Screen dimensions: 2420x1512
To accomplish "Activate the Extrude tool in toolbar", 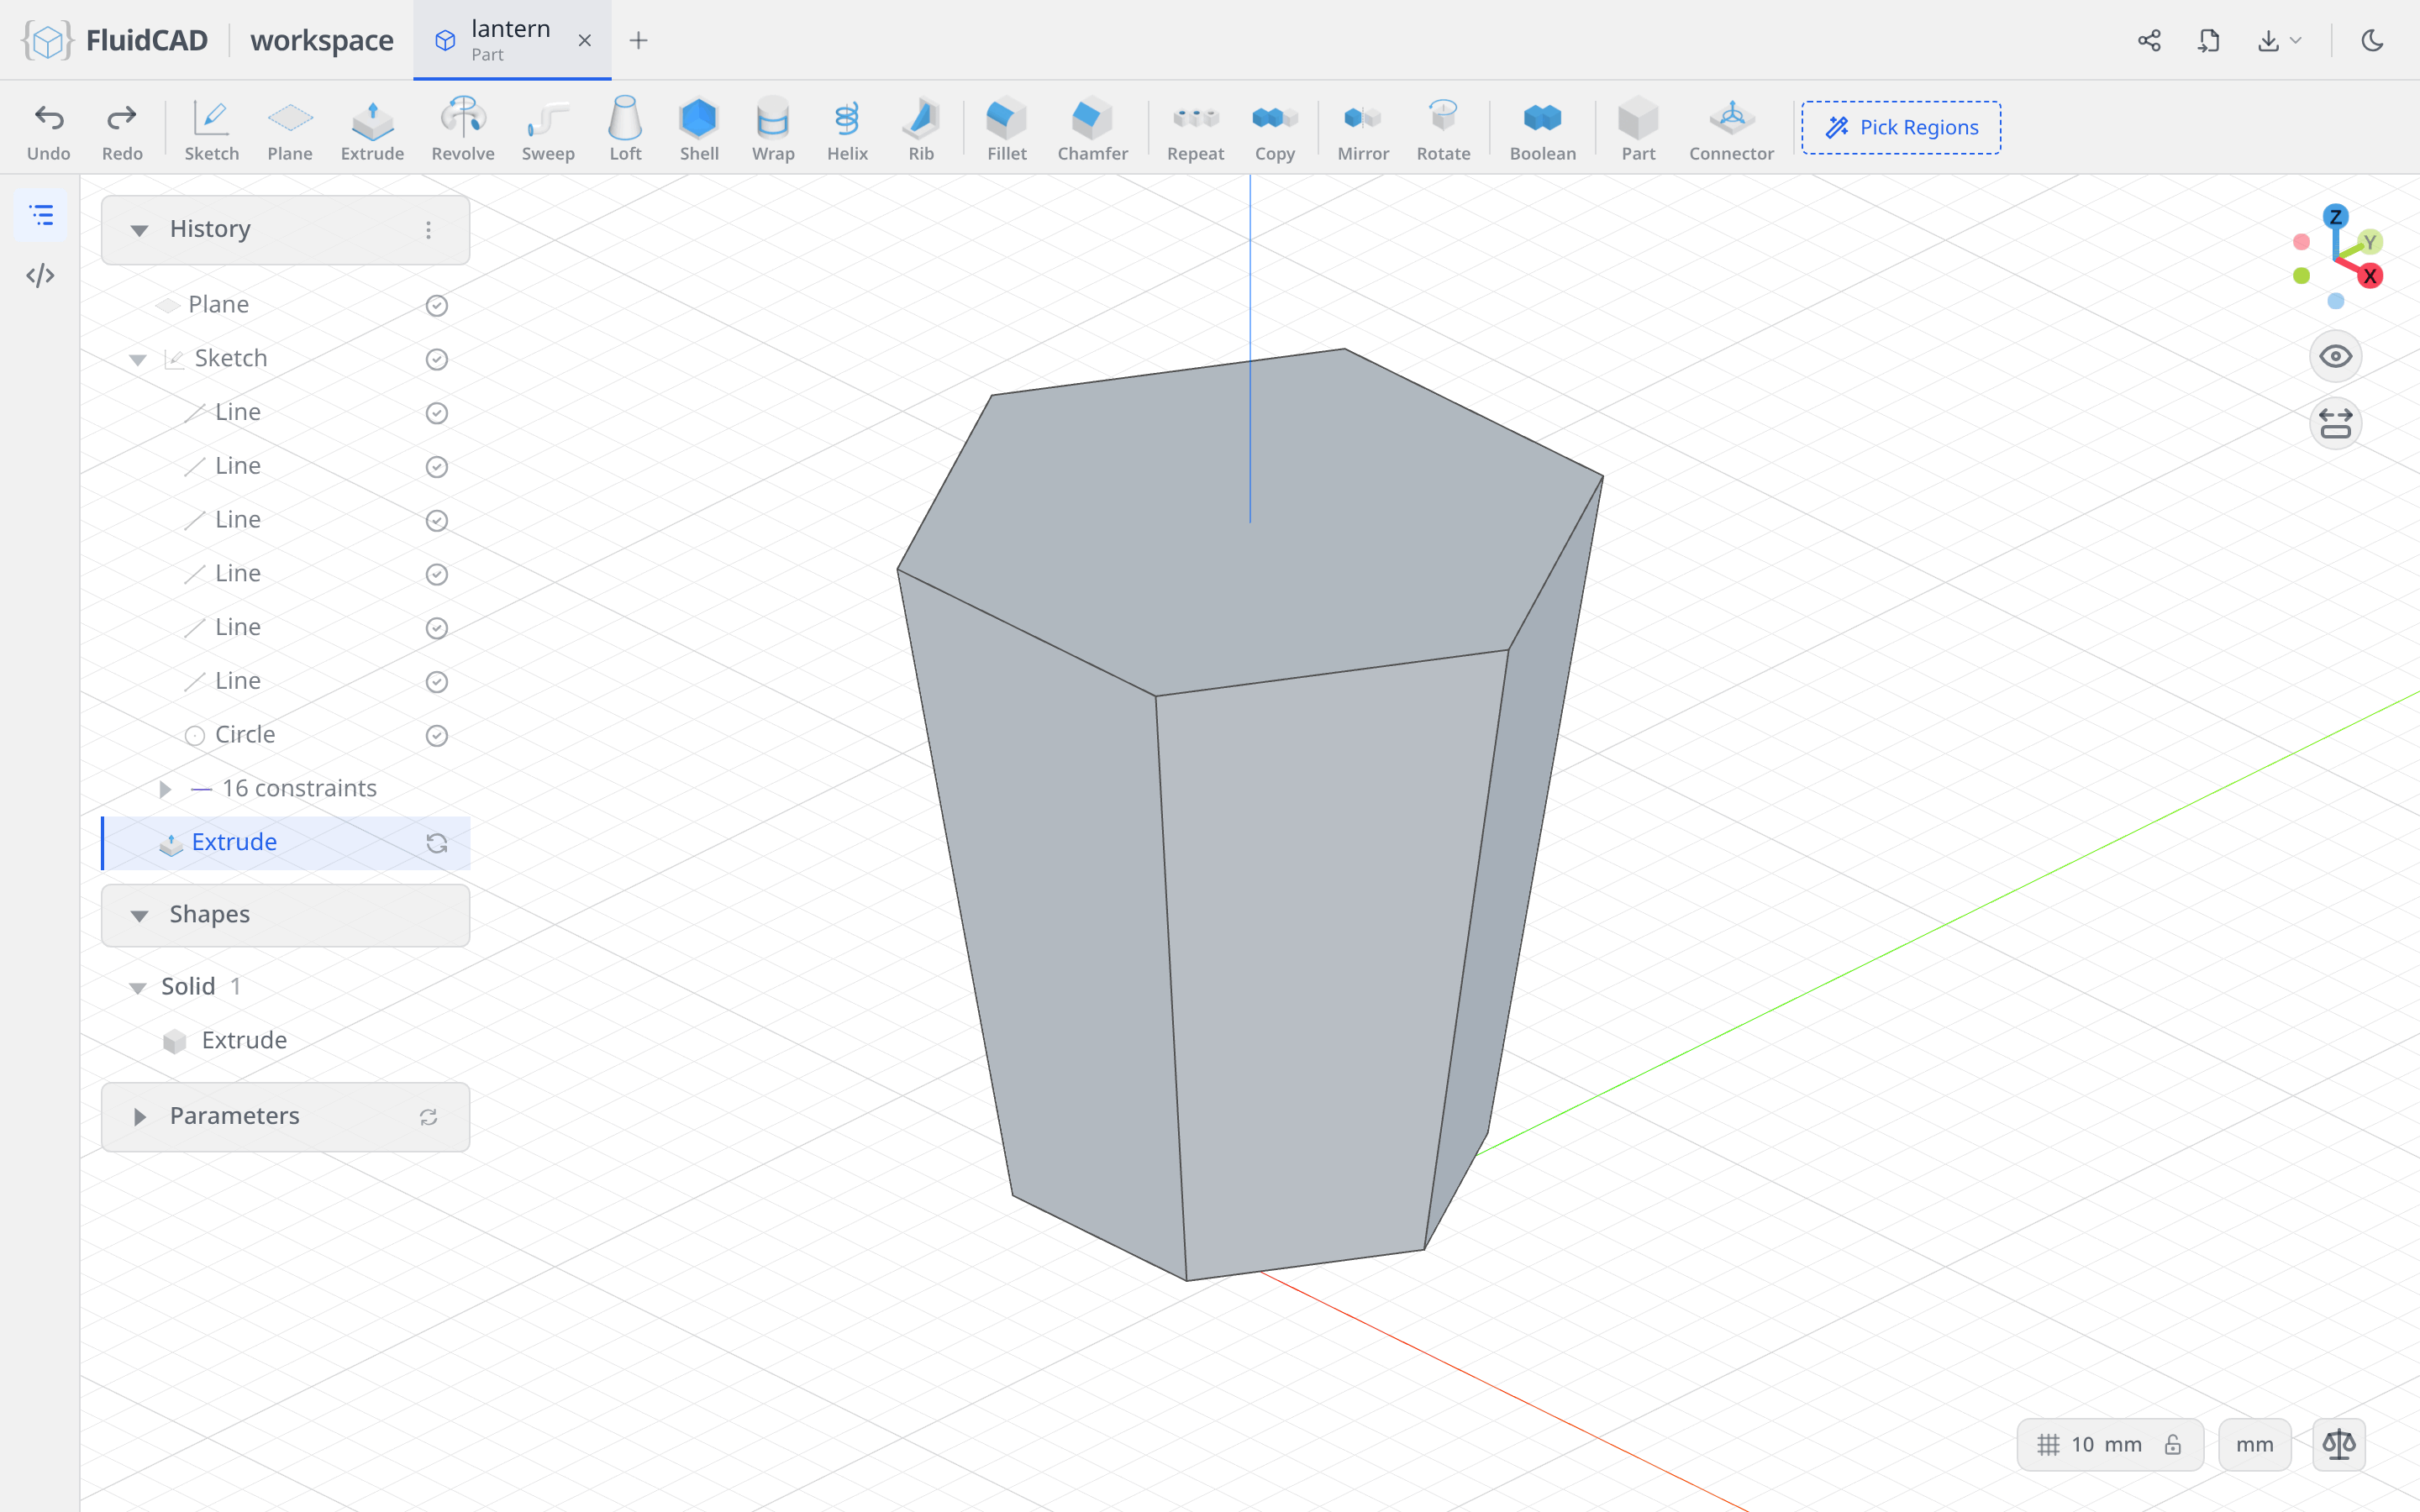I will pos(372,130).
